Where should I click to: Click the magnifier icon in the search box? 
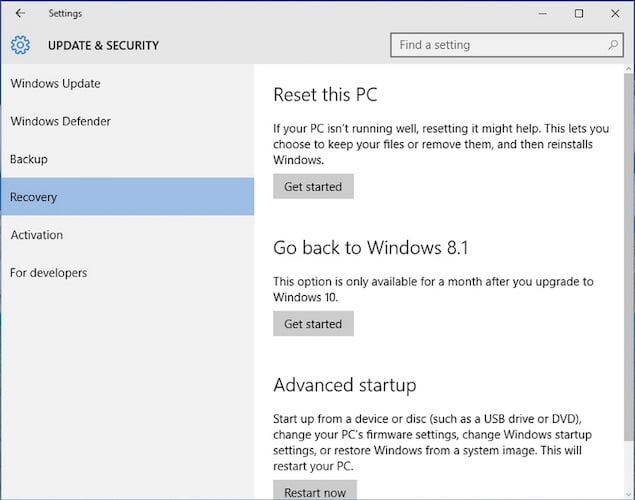pyautogui.click(x=613, y=45)
